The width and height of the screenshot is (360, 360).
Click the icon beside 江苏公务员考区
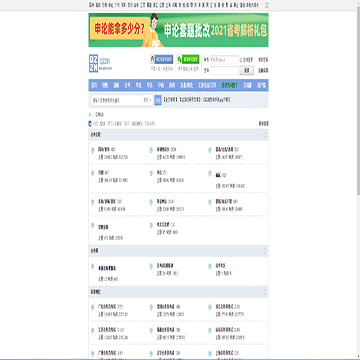click(93, 331)
